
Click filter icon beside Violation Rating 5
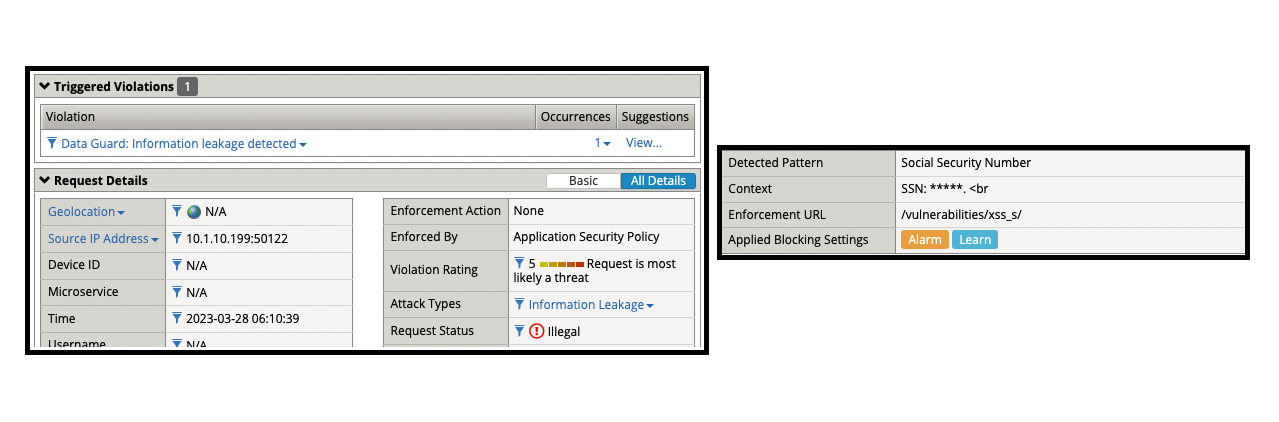click(x=519, y=263)
